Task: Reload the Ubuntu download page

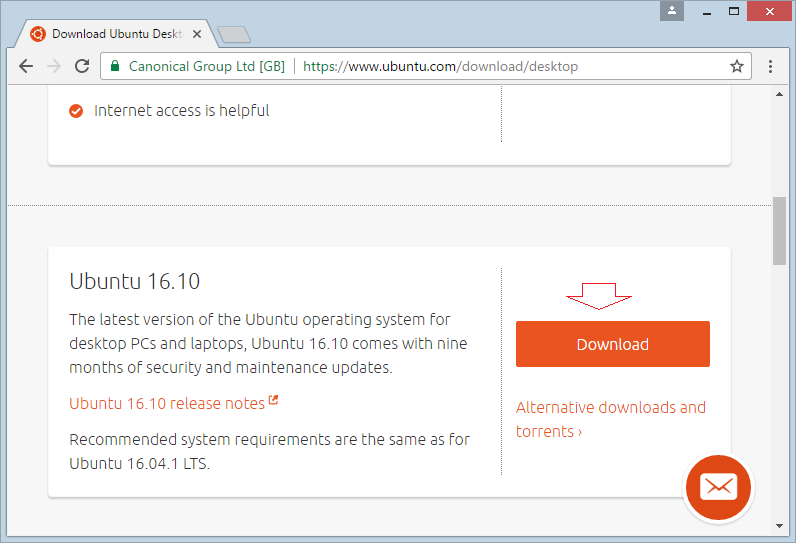Action: (82, 66)
